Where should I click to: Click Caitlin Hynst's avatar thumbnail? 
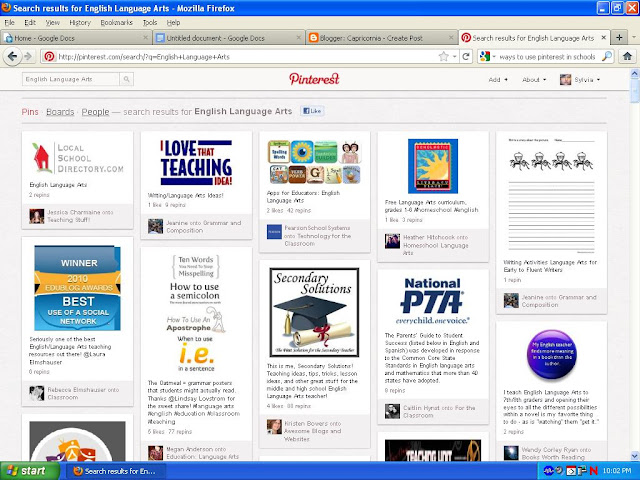click(x=392, y=411)
